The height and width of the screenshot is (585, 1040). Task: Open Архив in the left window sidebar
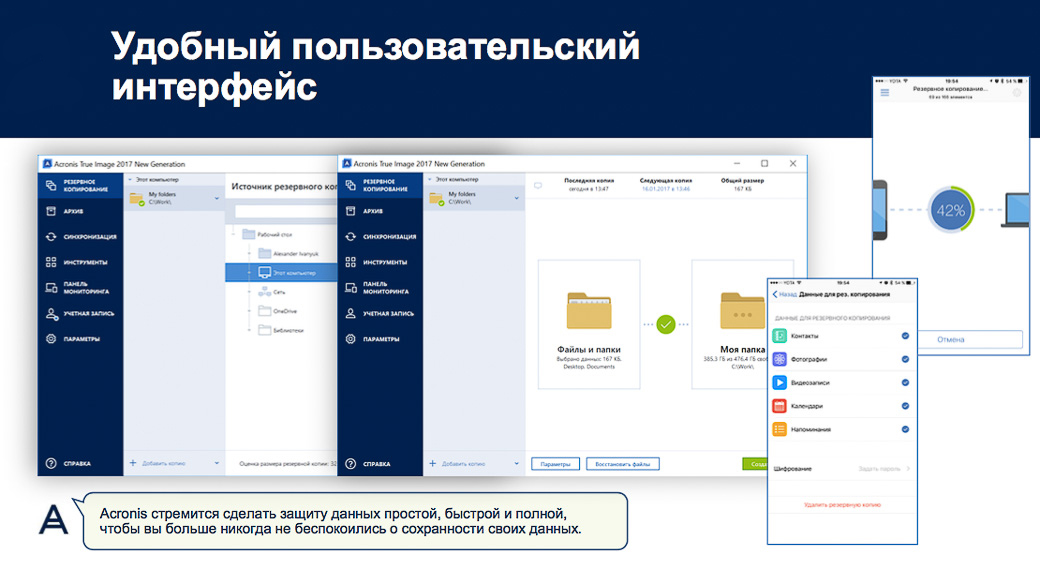click(80, 211)
